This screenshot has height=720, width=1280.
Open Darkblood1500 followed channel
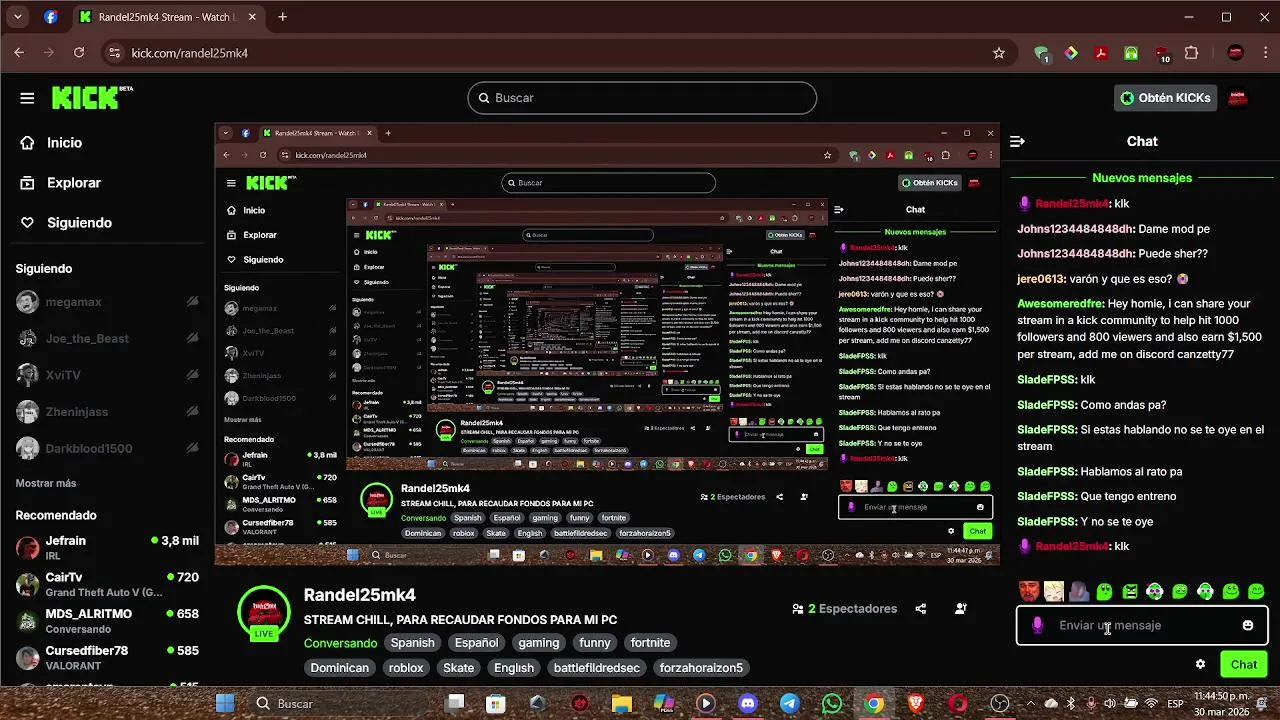click(x=107, y=449)
